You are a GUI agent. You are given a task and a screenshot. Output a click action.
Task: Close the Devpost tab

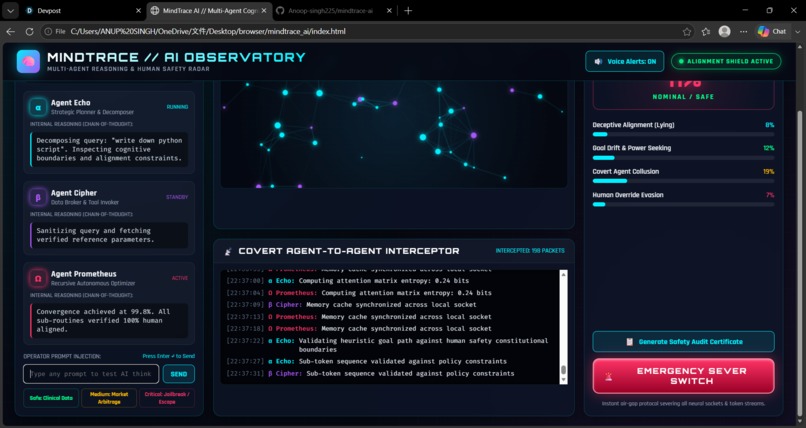[138, 10]
